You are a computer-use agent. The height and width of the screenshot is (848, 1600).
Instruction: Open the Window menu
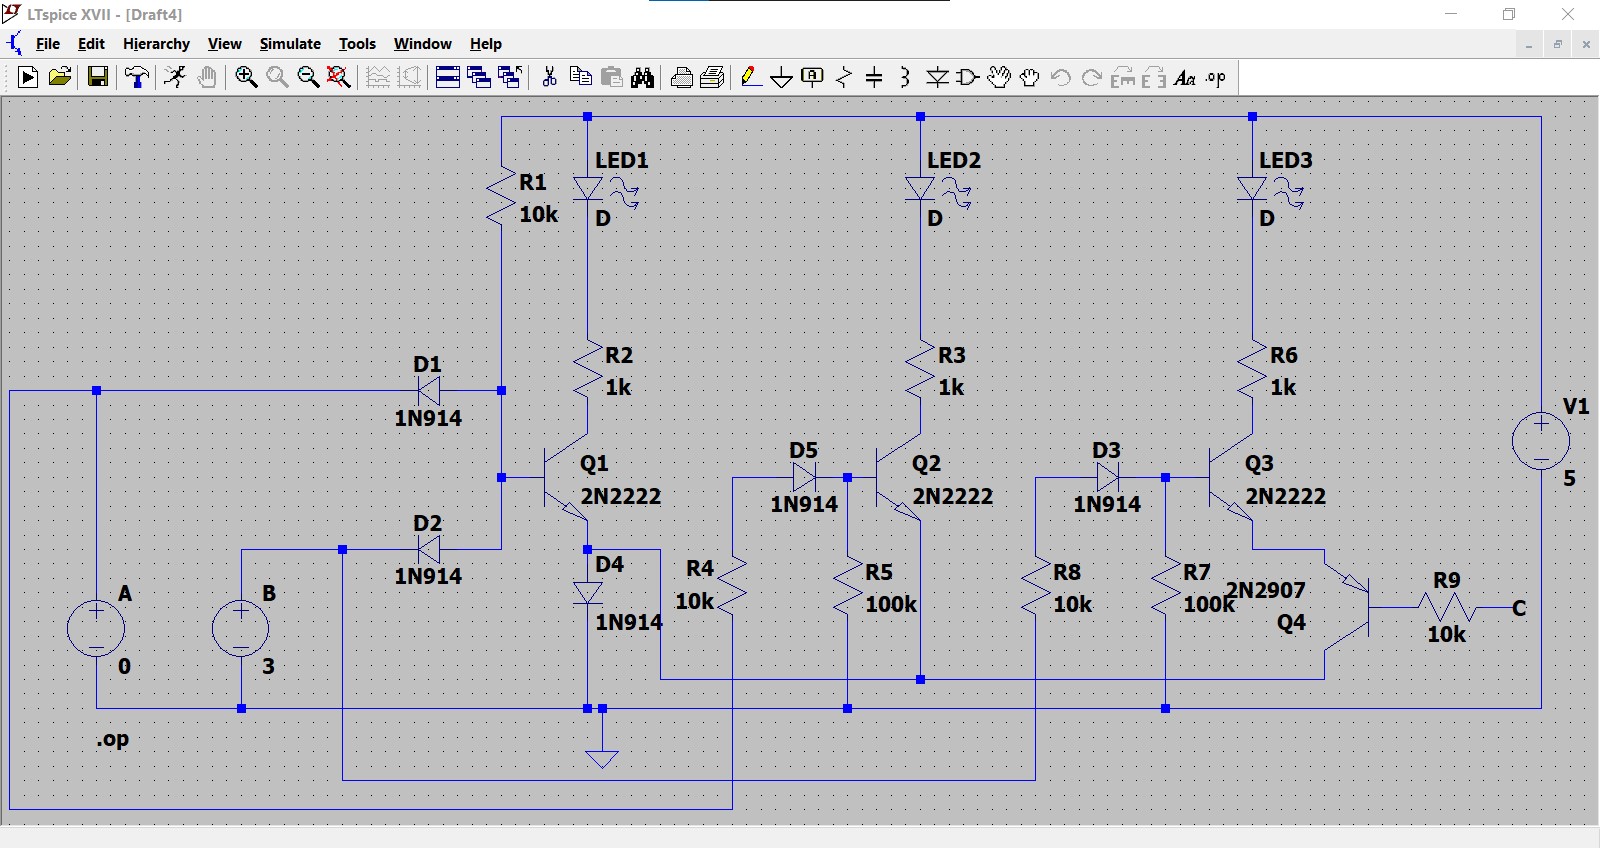tap(422, 44)
